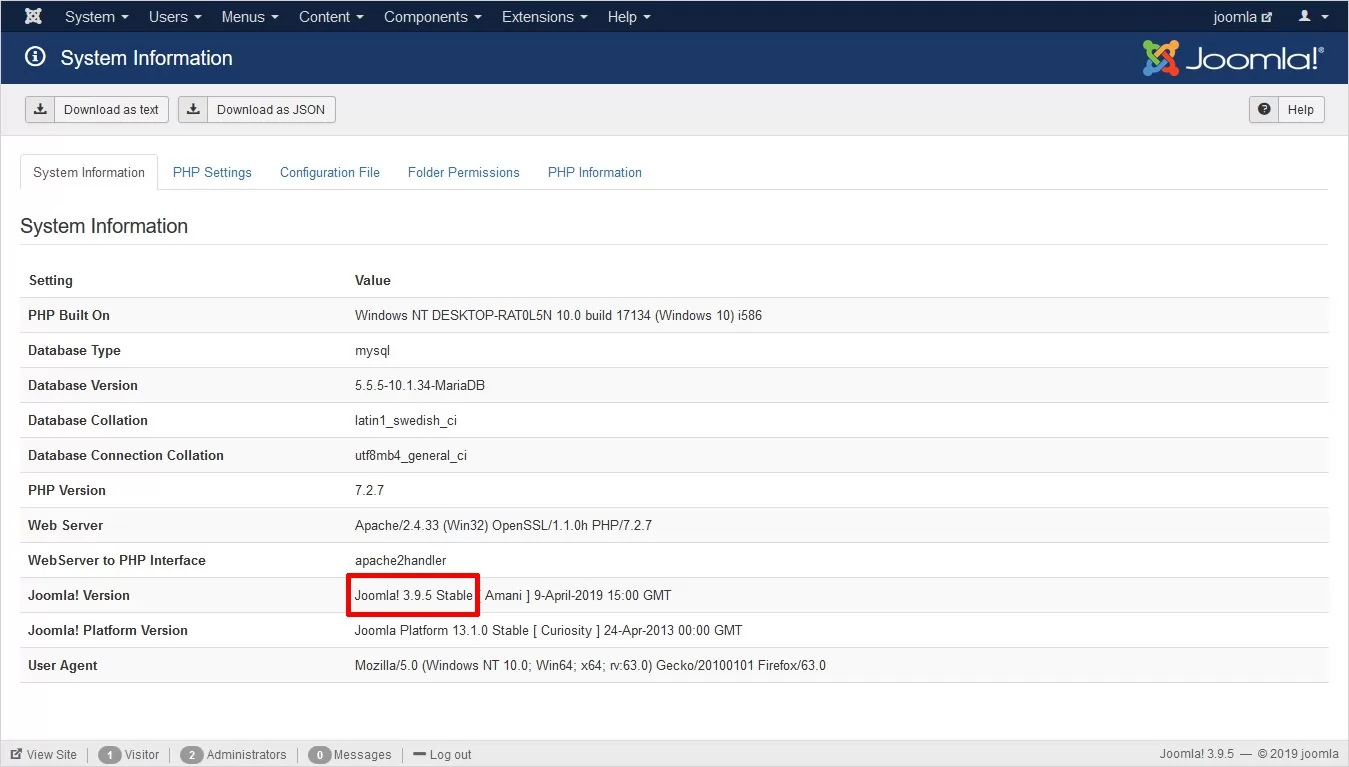1349x767 pixels.
Task: Switch to the Folder Permissions tab
Action: 463,172
